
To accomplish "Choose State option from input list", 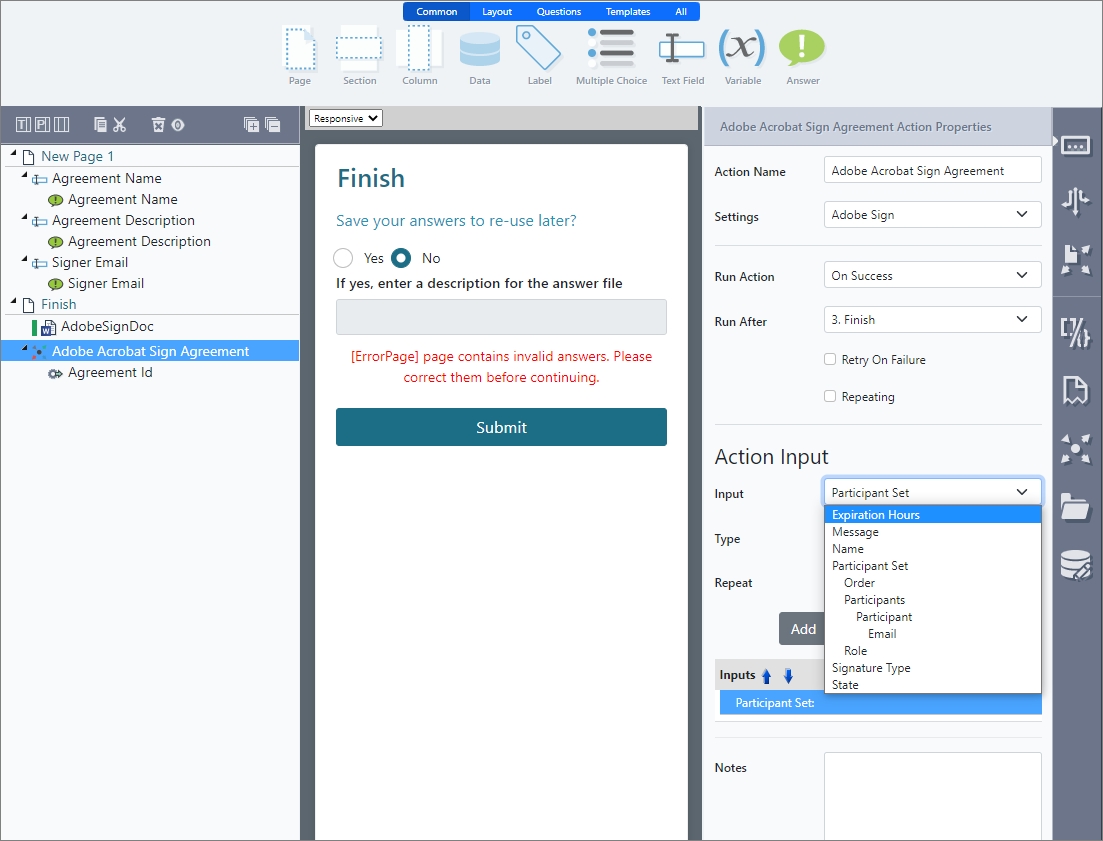I will tap(932, 685).
